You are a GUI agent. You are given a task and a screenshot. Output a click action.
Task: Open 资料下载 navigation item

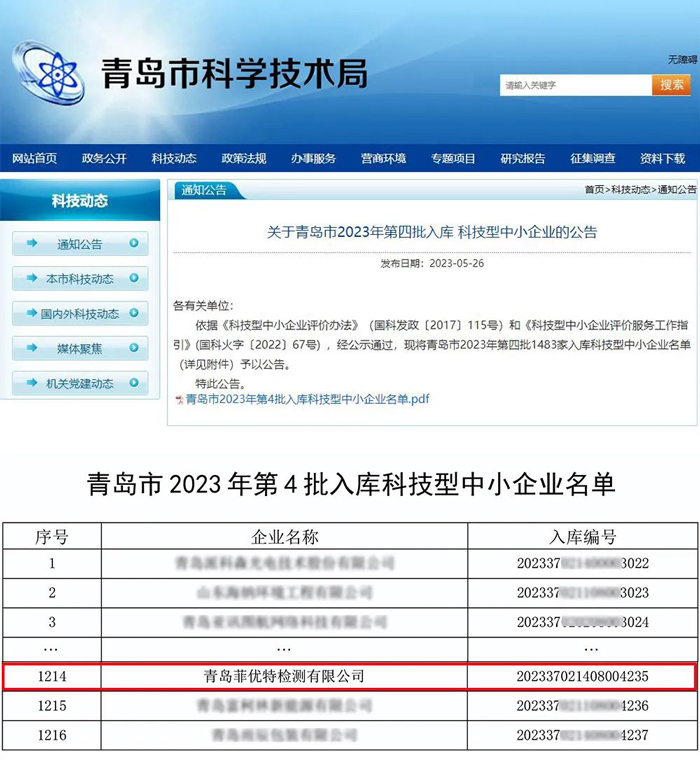663,159
